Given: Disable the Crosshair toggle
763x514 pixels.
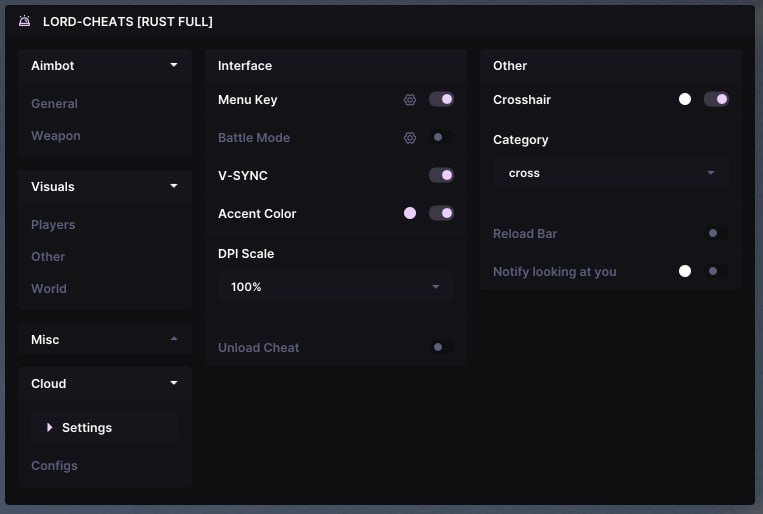Looking at the screenshot, I should [716, 100].
